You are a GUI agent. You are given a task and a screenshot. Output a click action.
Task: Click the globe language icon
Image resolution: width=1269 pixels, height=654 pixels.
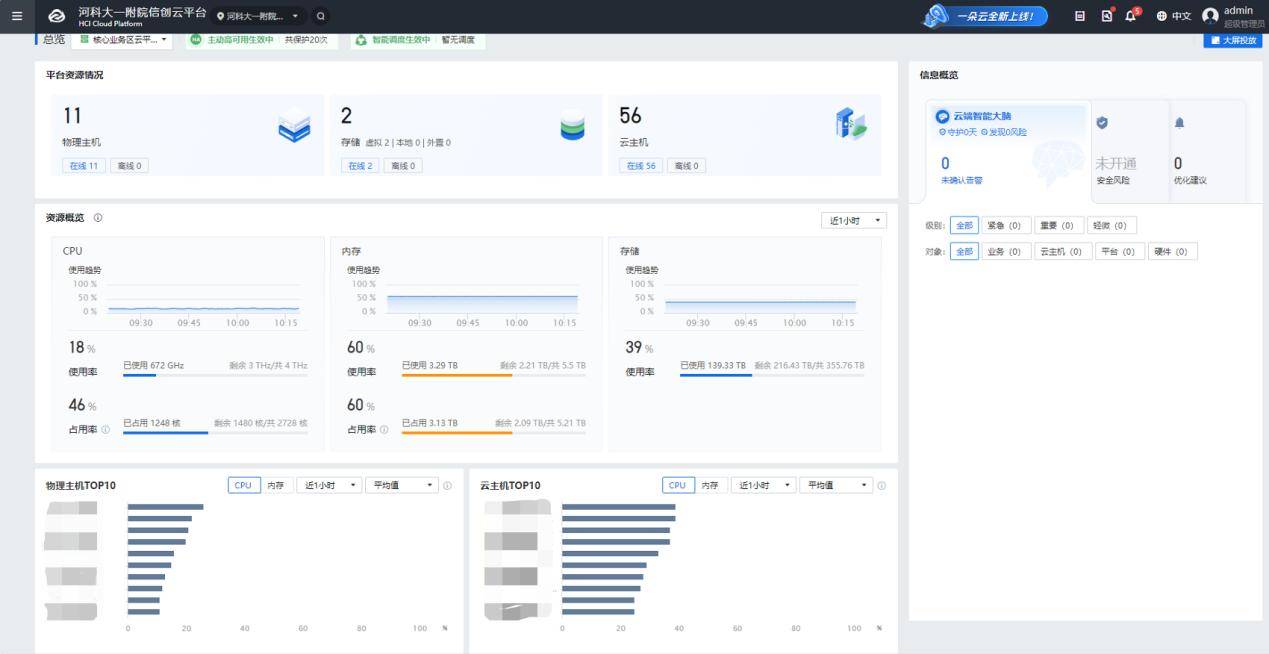click(x=1161, y=16)
